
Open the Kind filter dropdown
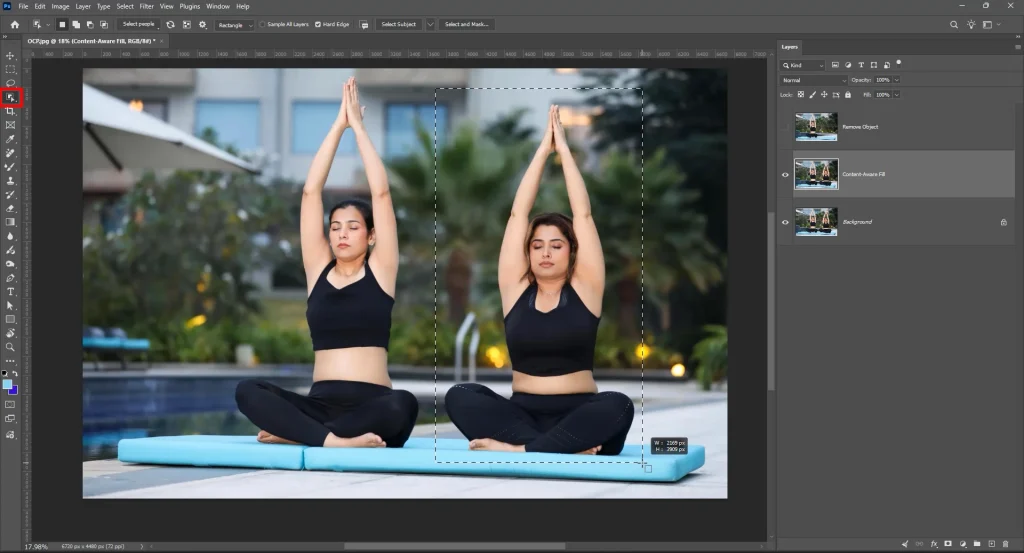[x=803, y=65]
